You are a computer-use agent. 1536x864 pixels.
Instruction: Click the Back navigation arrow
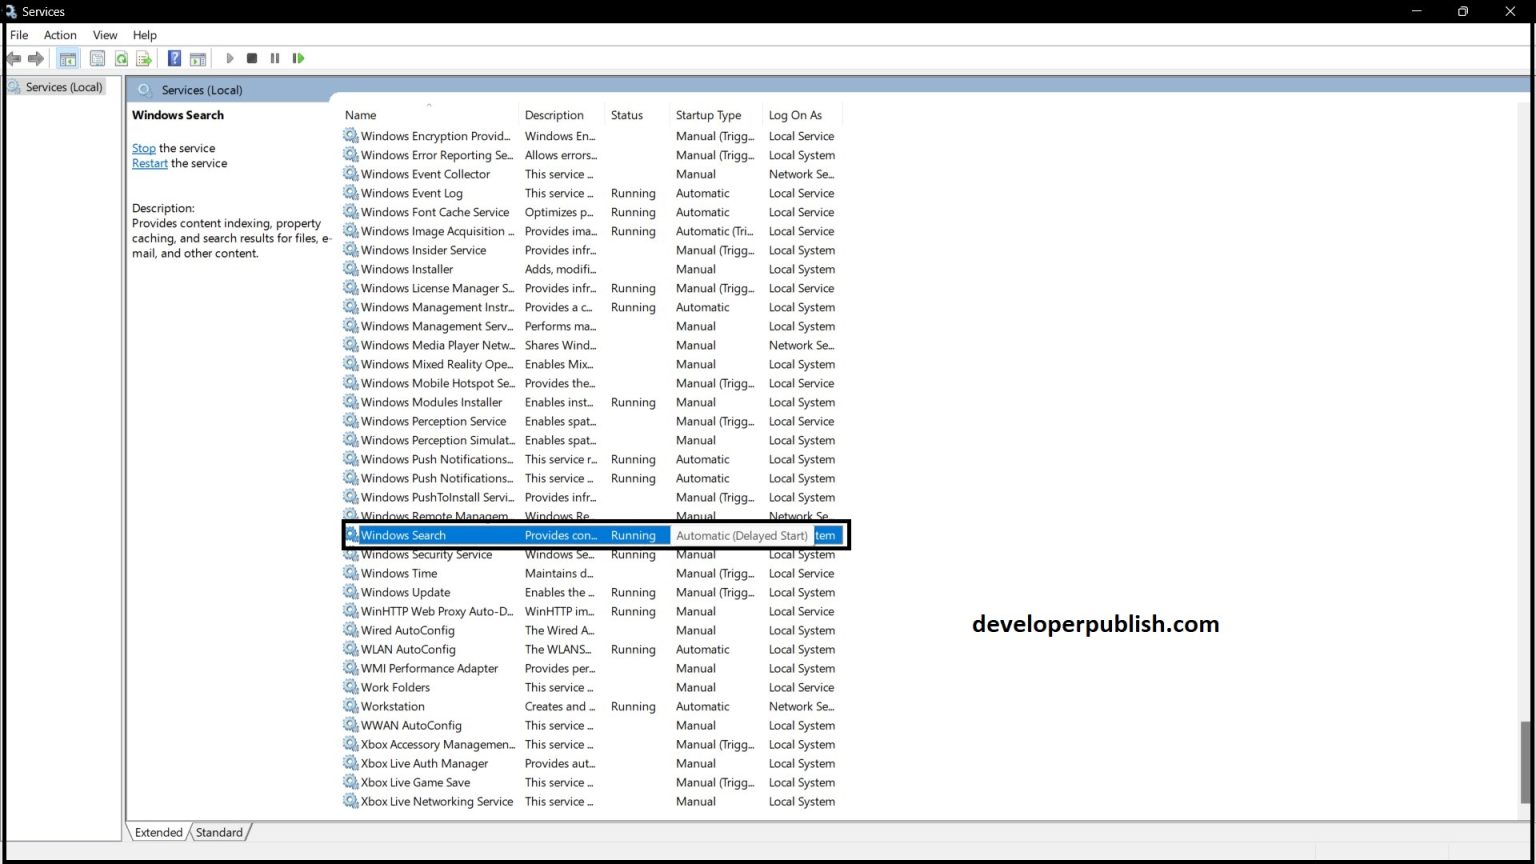14,58
